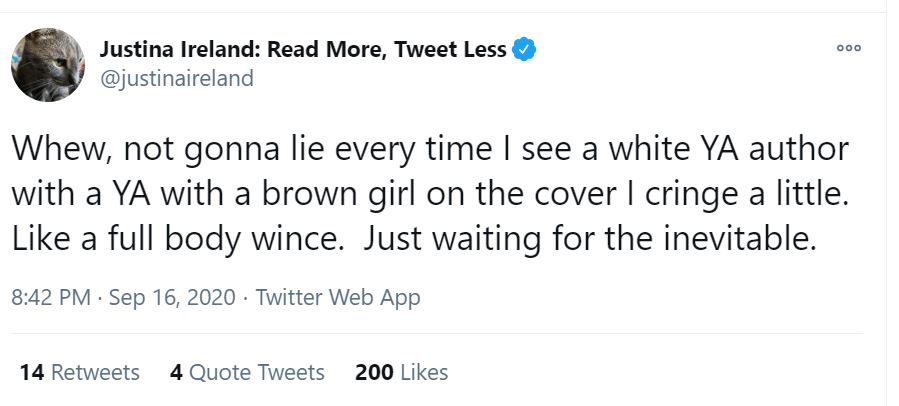Open the tweet's three-dot more options menu

coord(850,48)
